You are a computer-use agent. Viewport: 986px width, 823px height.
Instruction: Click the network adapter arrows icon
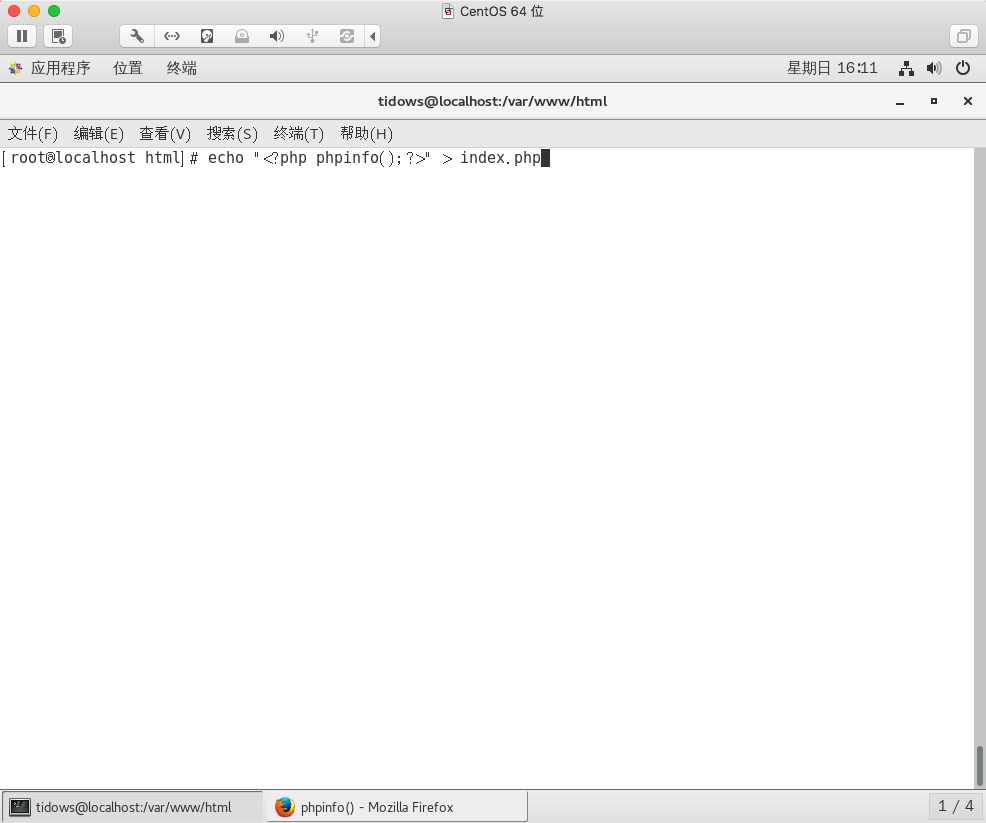[172, 36]
